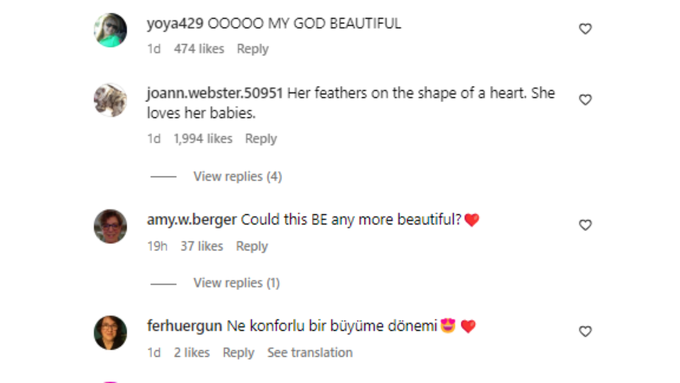680x383 pixels.
Task: Open the amy.w.berger username link
Action: point(192,219)
